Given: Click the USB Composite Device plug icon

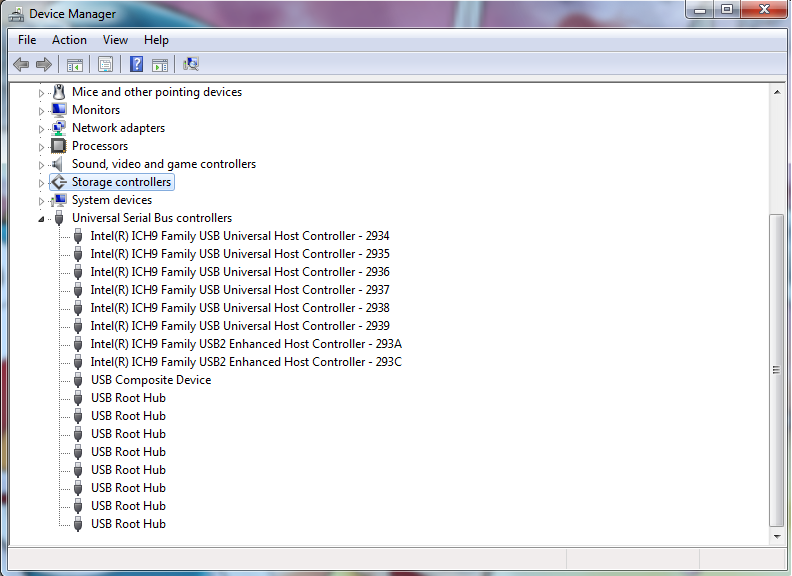Looking at the screenshot, I should click(78, 380).
